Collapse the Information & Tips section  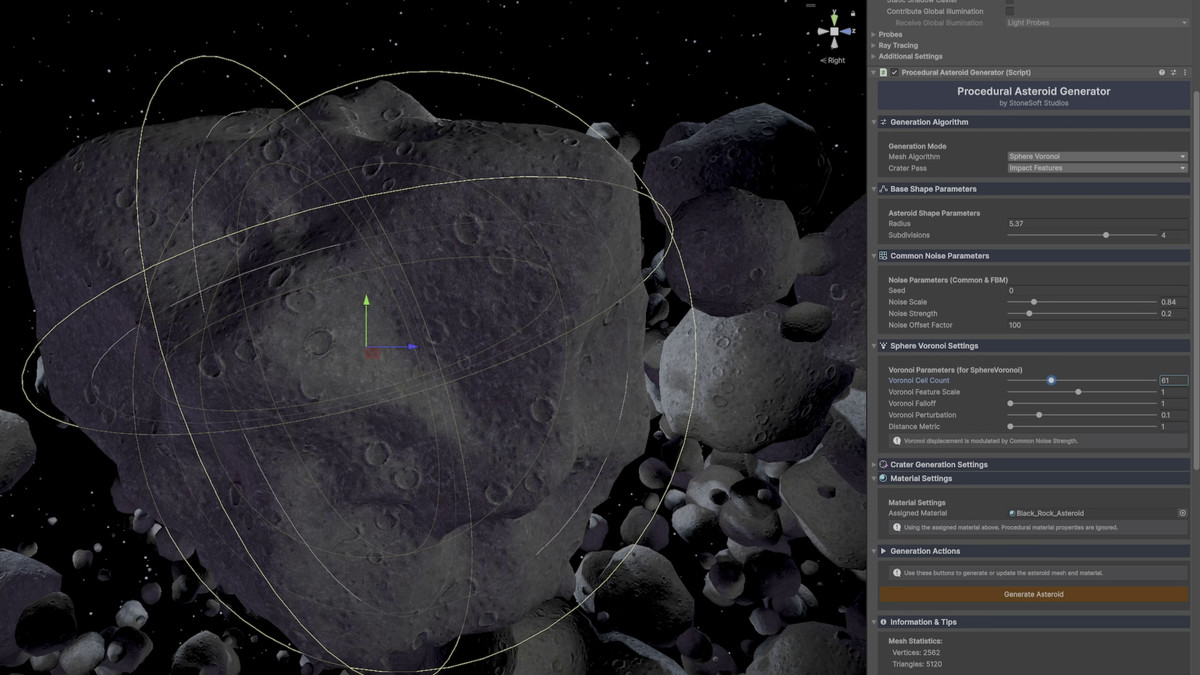[x=873, y=622]
